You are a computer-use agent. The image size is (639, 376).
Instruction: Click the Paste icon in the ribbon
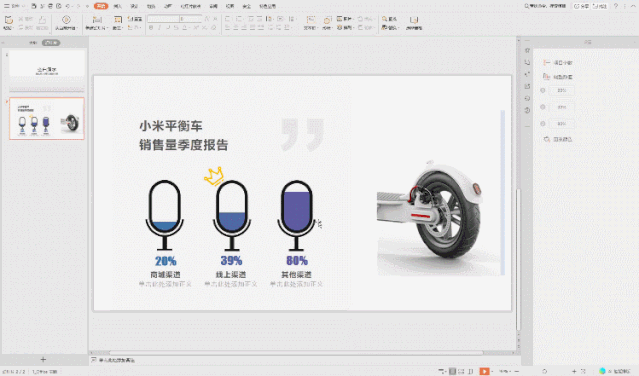[x=9, y=20]
